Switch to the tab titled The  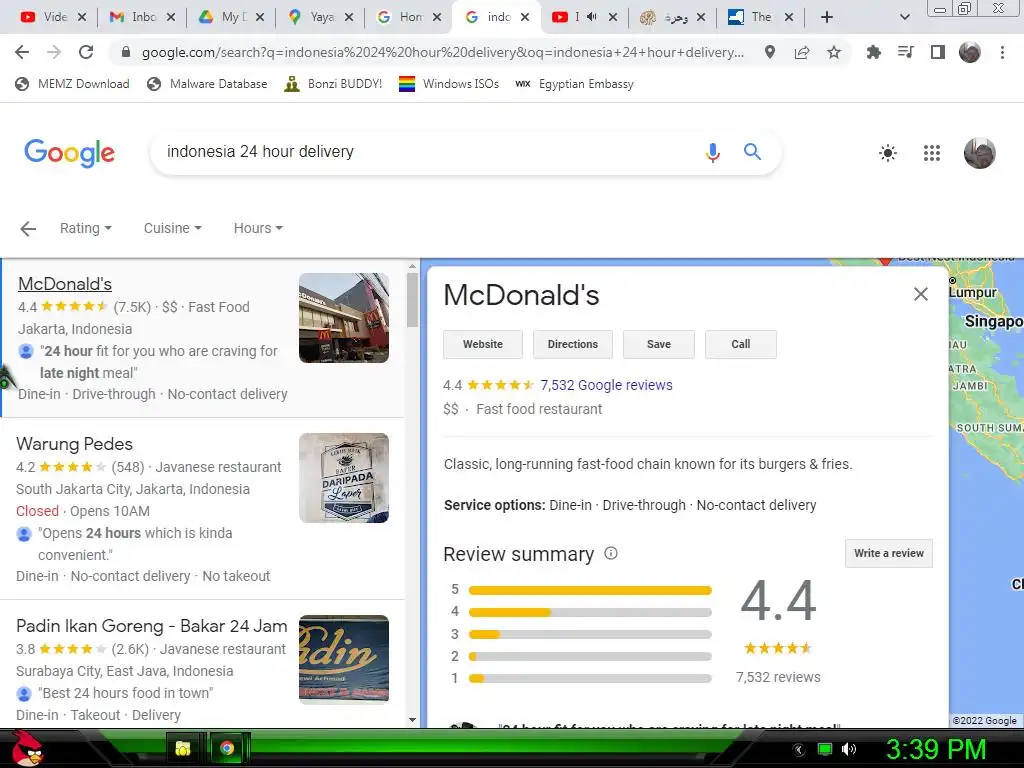tap(760, 17)
